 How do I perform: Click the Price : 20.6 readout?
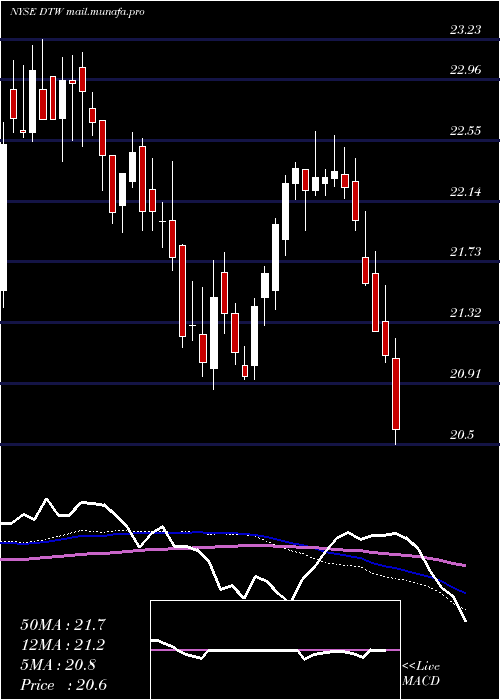[63, 685]
